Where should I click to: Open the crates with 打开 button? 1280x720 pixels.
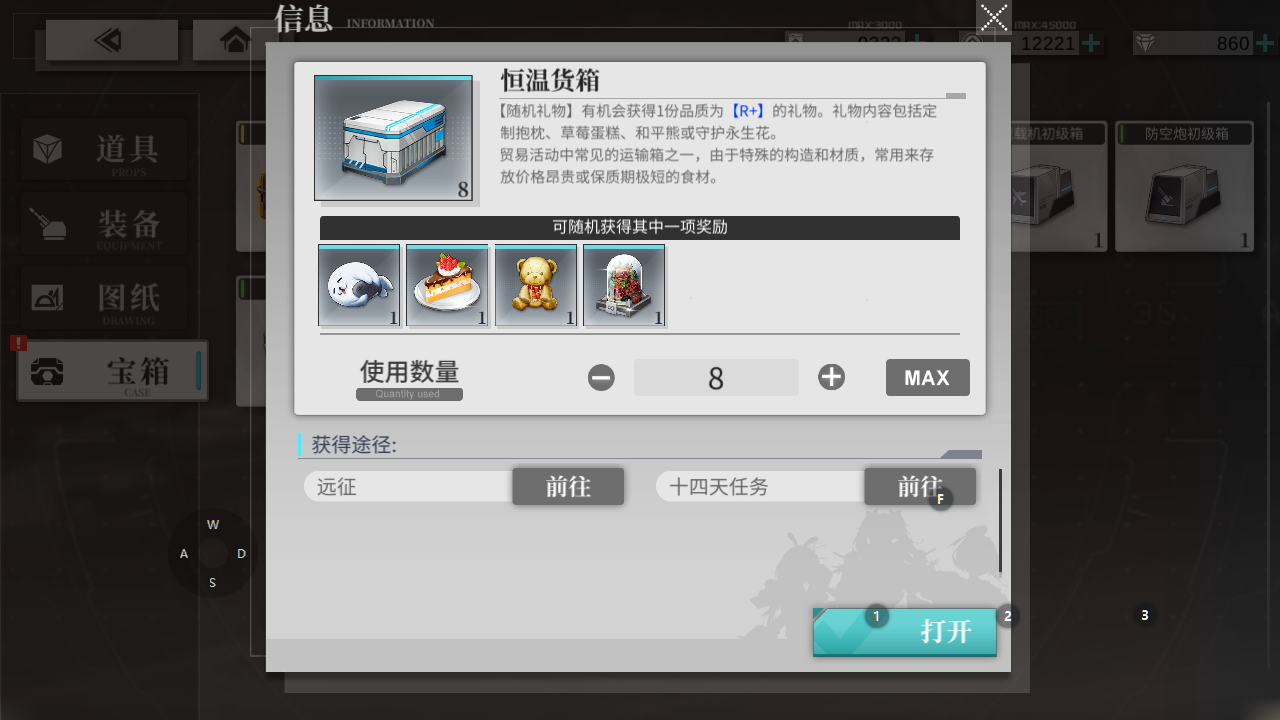[x=905, y=632]
